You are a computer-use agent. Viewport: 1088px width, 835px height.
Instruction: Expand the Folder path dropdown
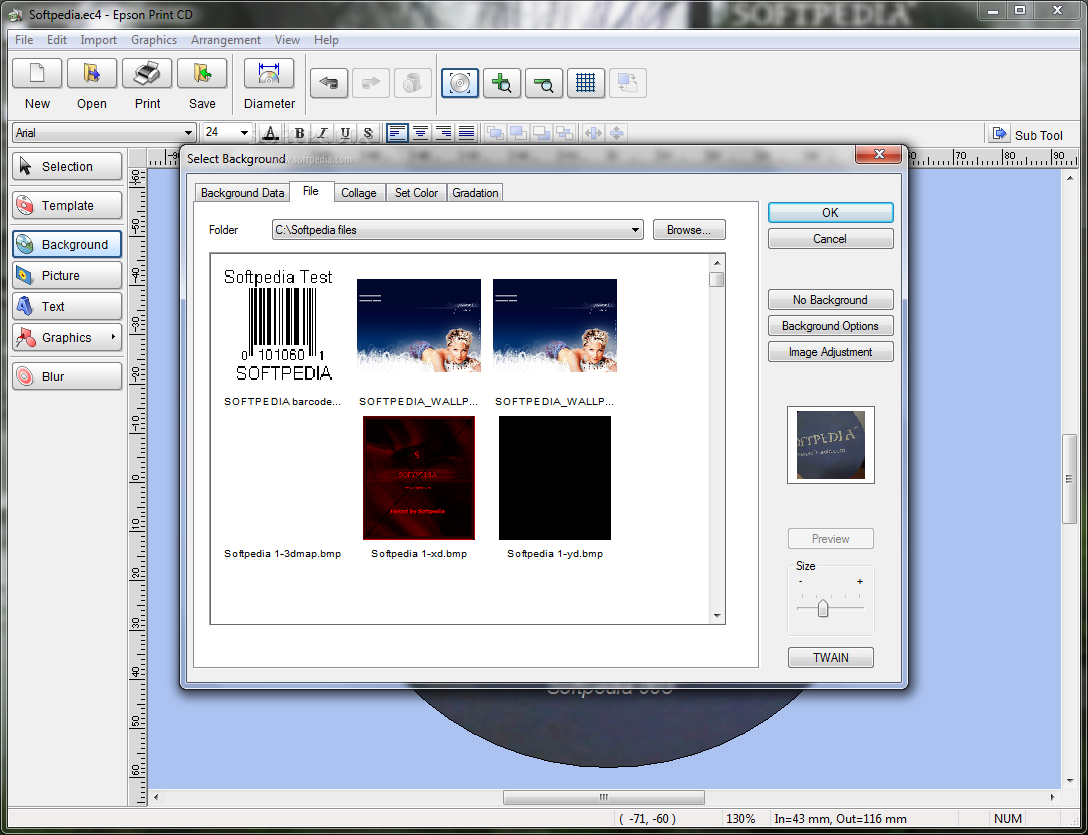click(635, 230)
